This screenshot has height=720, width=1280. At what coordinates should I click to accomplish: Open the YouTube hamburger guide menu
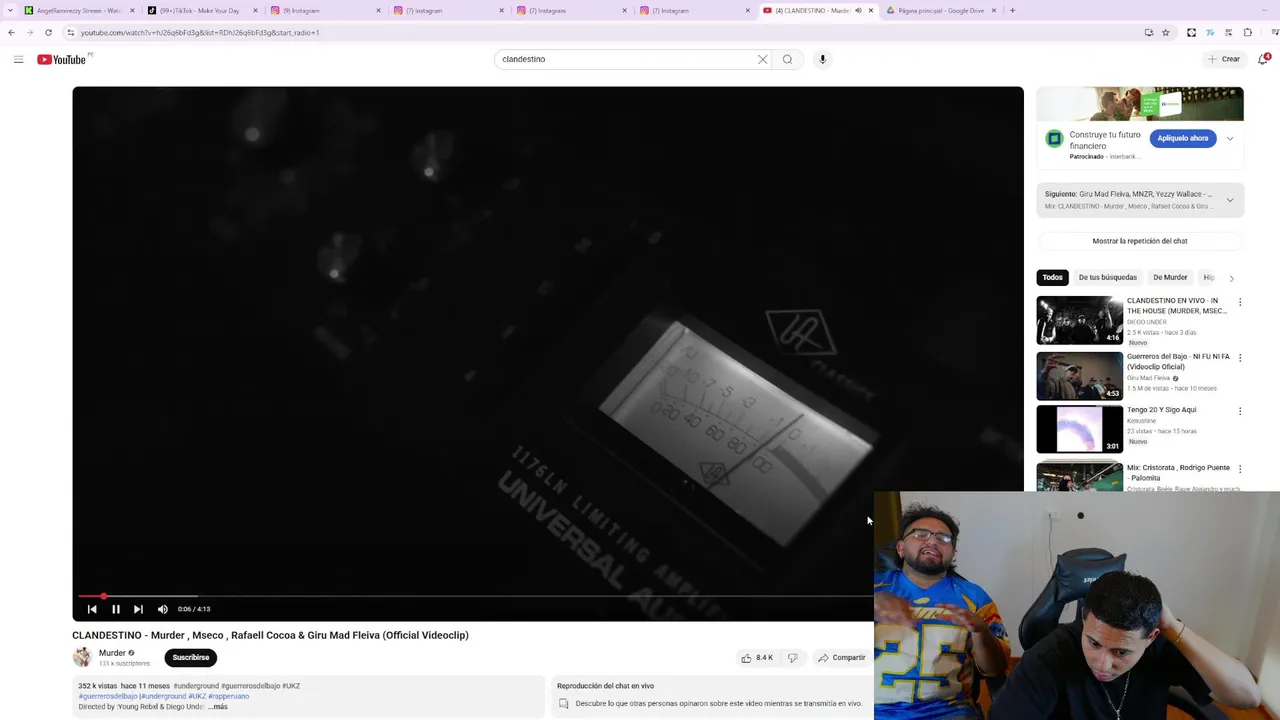(x=18, y=59)
